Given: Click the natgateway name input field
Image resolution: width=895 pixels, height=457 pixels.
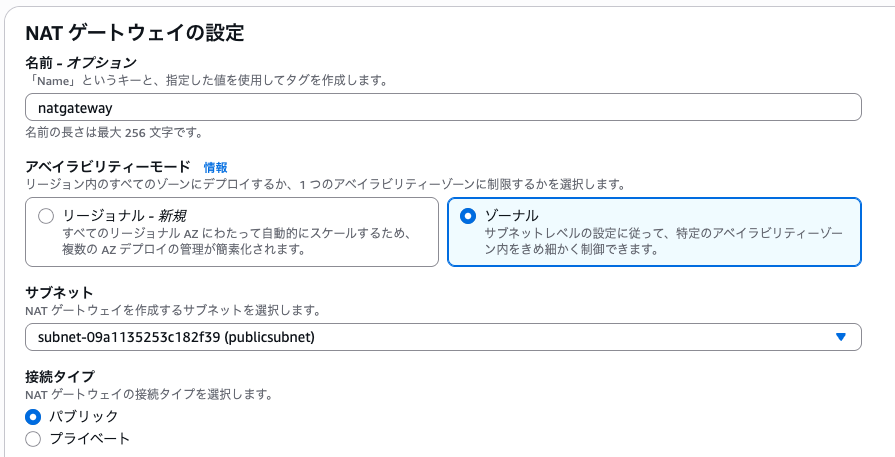Looking at the screenshot, I should [442, 107].
